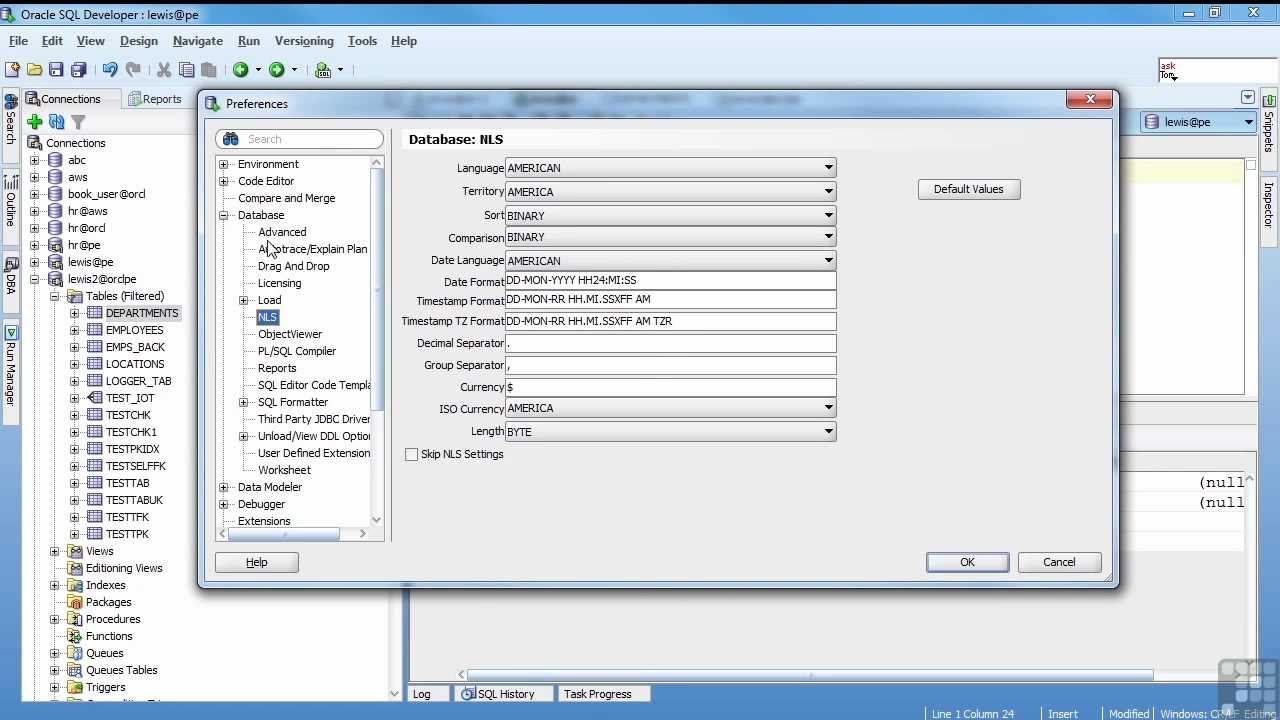Click the Open folder toolbar icon

pyautogui.click(x=34, y=70)
